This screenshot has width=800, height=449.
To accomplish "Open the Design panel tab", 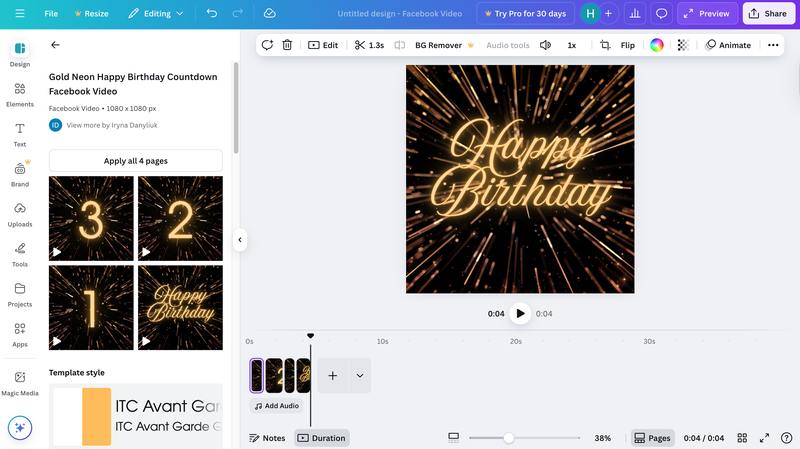I will pos(20,54).
